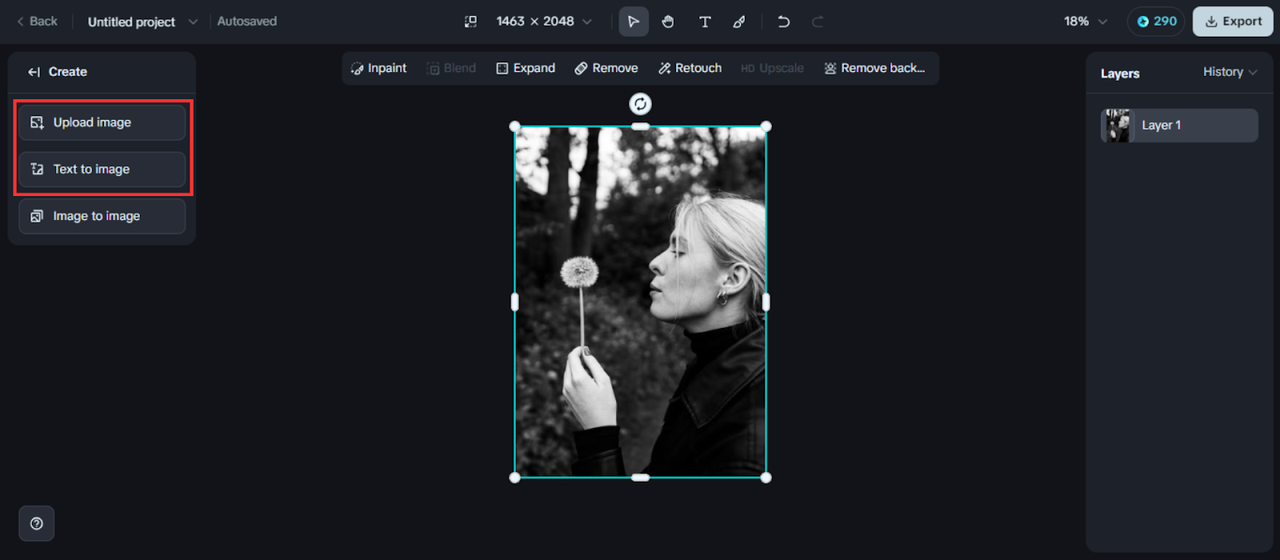The width and height of the screenshot is (1280, 560).
Task: Start the Expand tool
Action: coord(526,68)
